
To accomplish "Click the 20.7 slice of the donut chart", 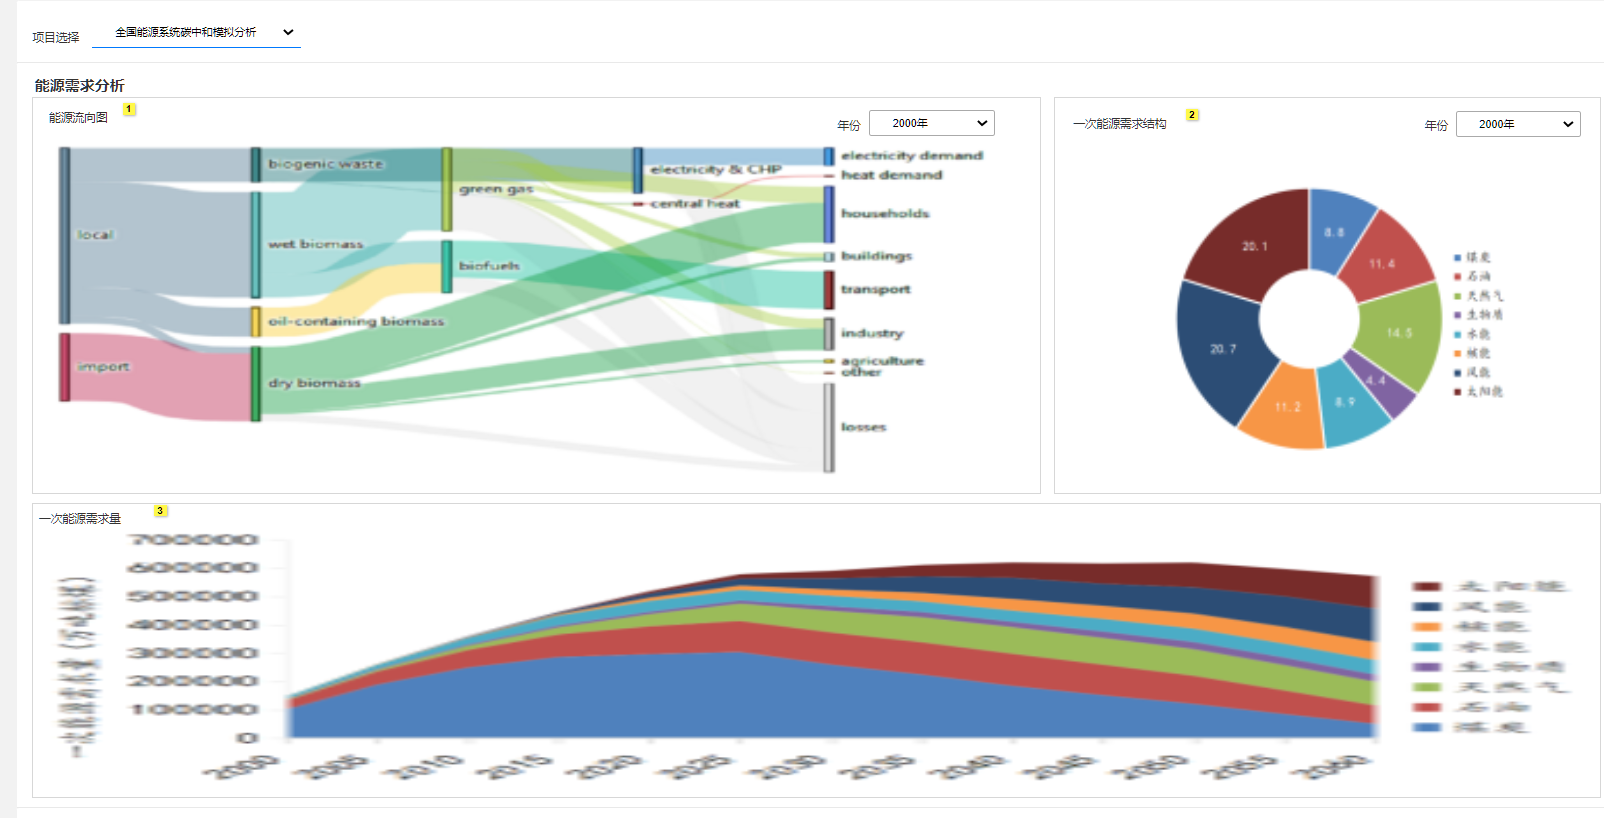I will [1222, 349].
